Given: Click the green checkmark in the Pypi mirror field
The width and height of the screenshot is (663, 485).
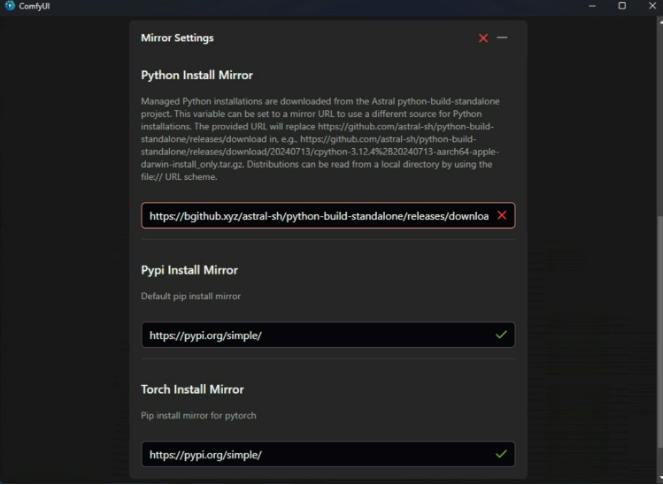Looking at the screenshot, I should pyautogui.click(x=501, y=335).
